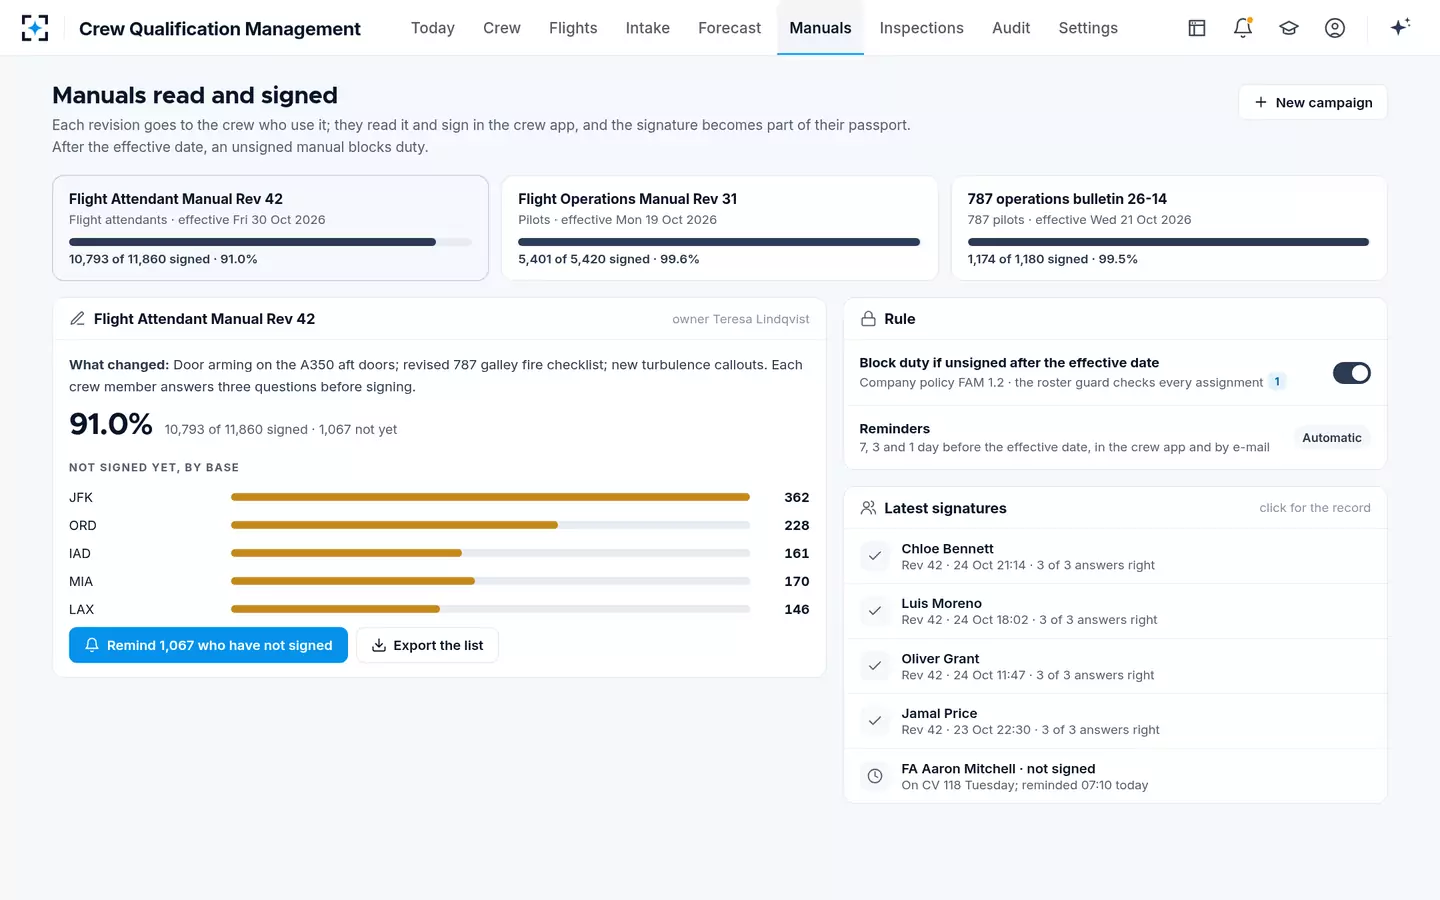The height and width of the screenshot is (900, 1440).
Task: Click owner Teresa Lindqvist text
Action: pos(741,319)
